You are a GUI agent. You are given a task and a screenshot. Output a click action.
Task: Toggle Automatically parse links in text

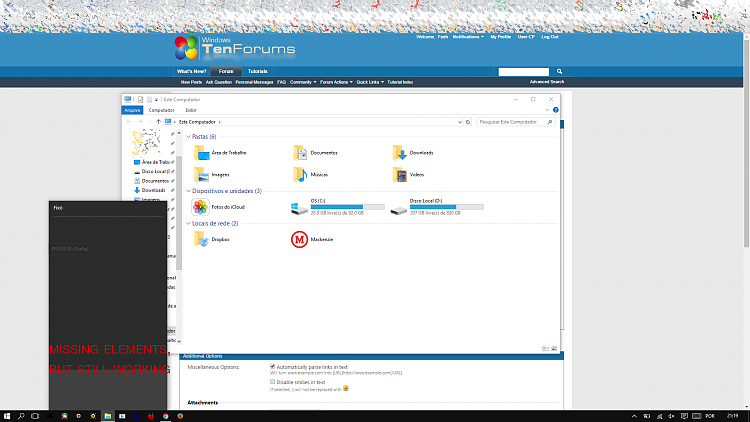(273, 366)
